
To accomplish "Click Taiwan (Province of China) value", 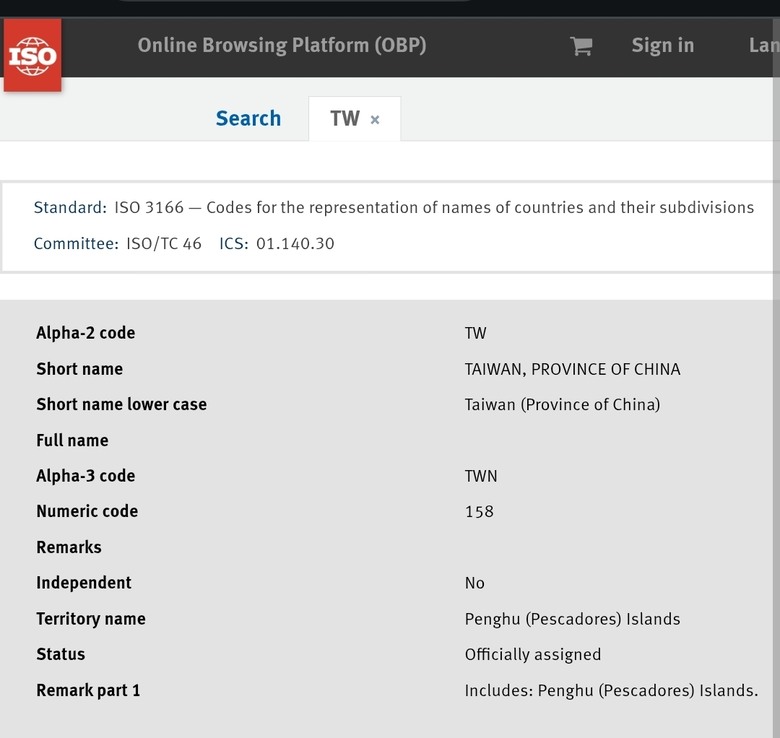I will coord(563,404).
